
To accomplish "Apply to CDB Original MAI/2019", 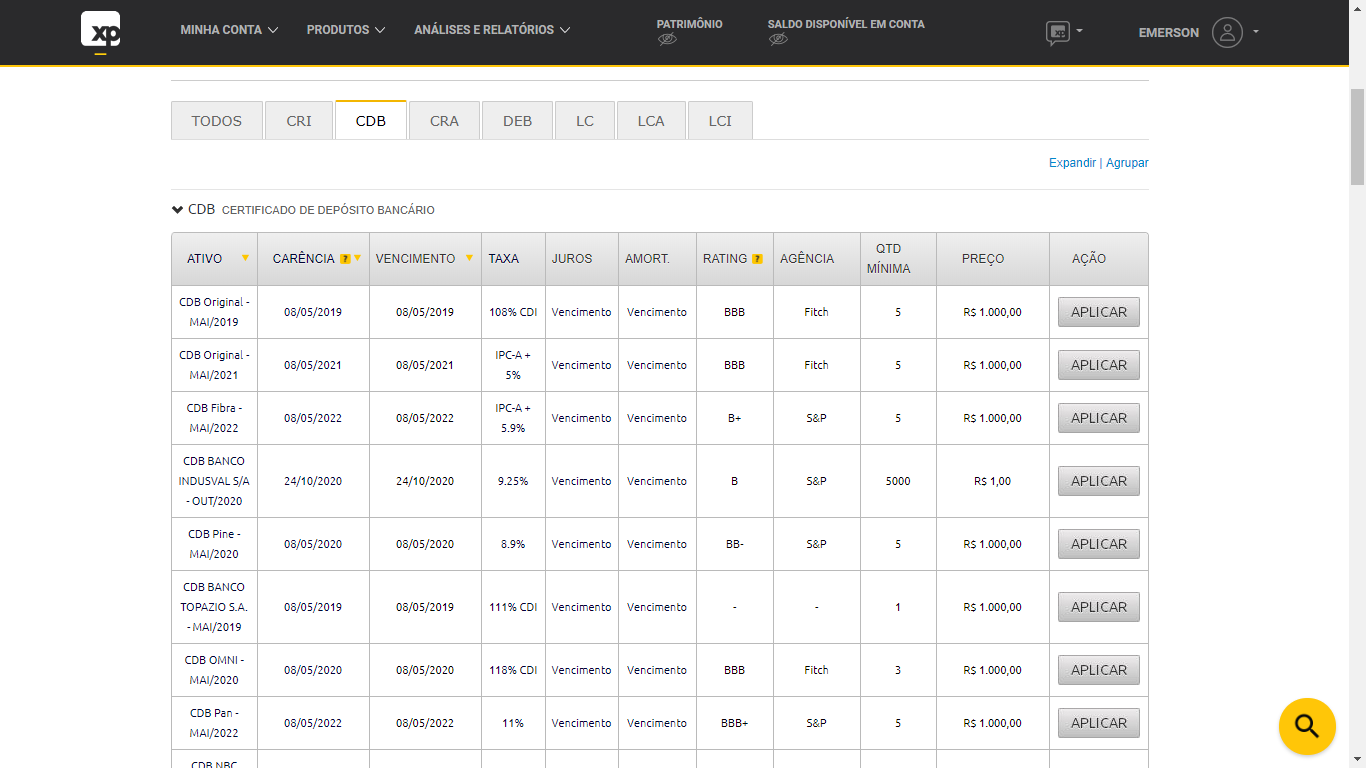I will click(x=1099, y=312).
